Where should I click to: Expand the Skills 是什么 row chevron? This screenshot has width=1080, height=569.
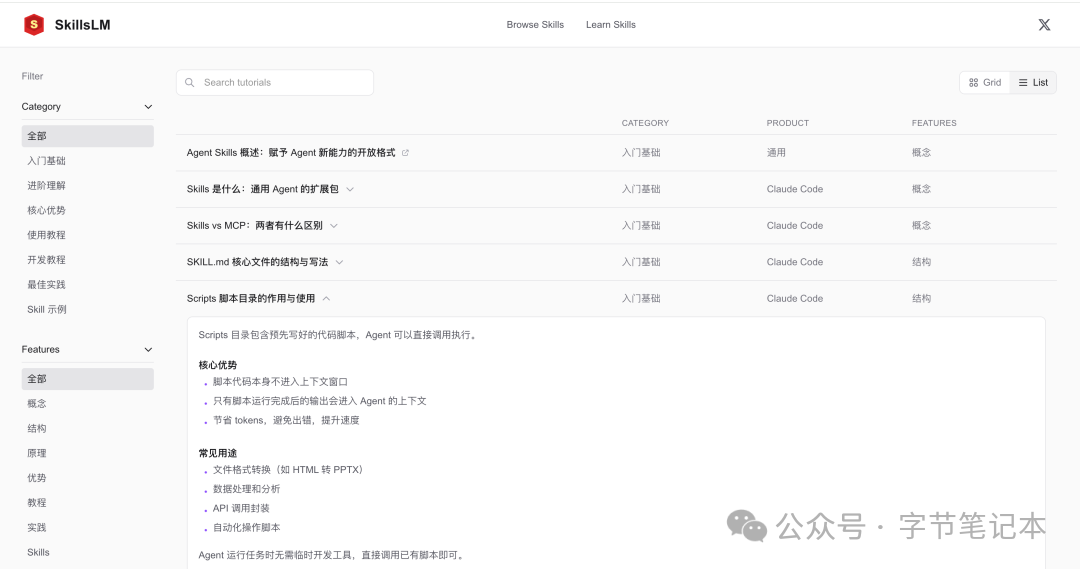[350, 189]
